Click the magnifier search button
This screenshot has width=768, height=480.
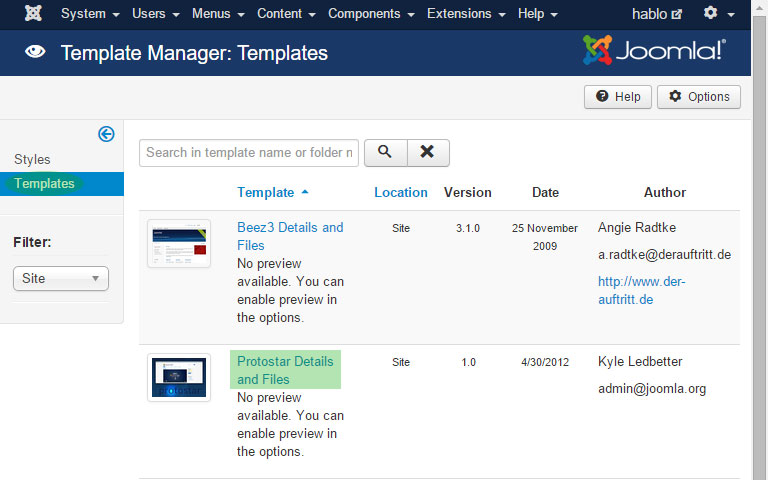385,153
